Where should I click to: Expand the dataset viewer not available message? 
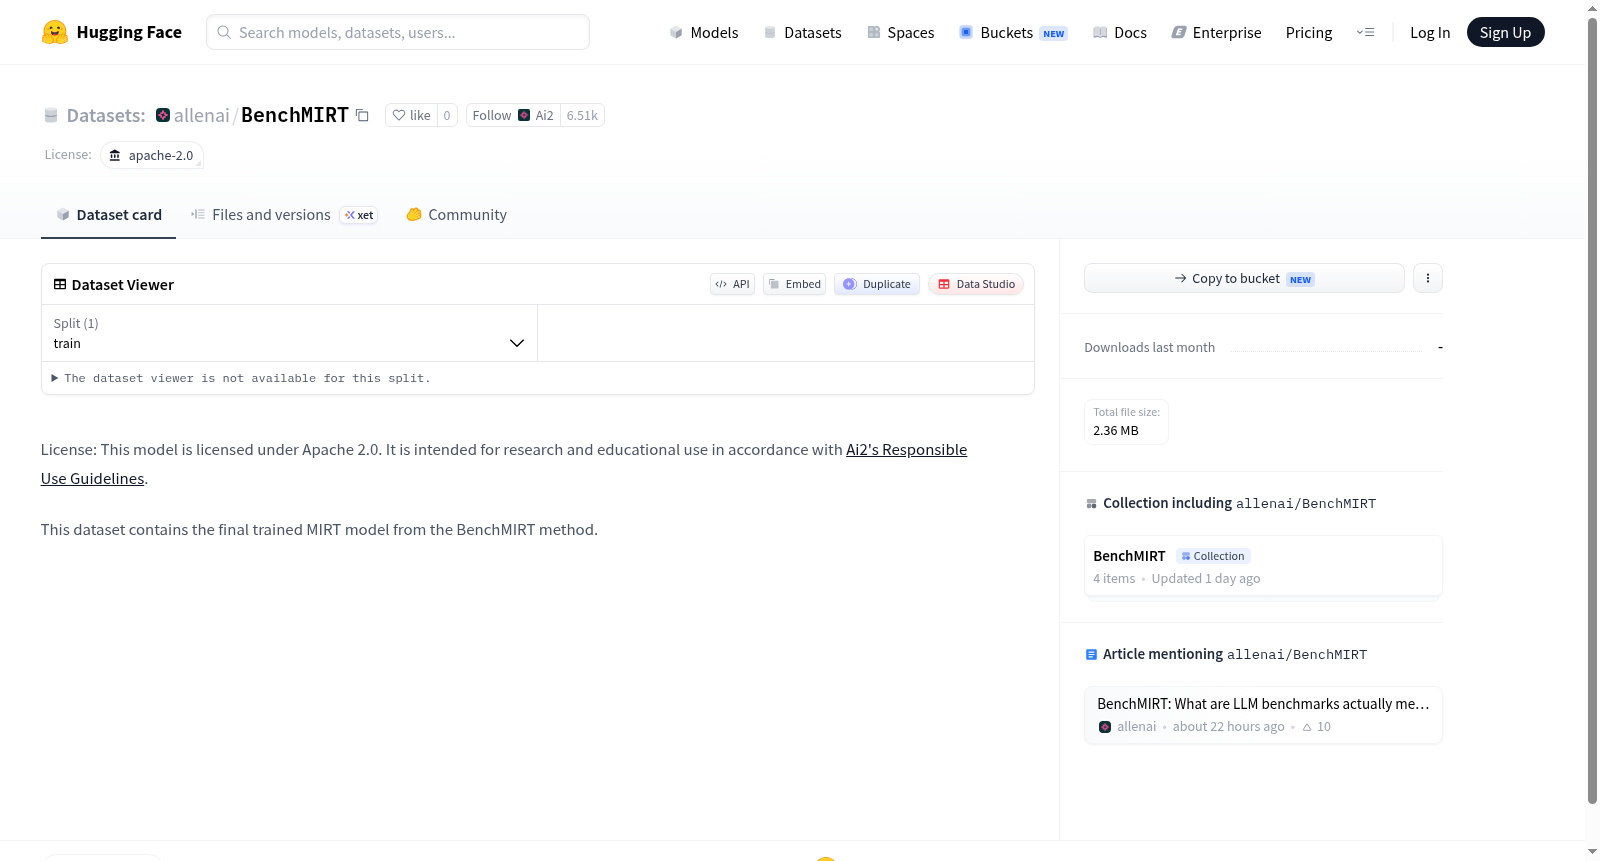[x=241, y=378]
